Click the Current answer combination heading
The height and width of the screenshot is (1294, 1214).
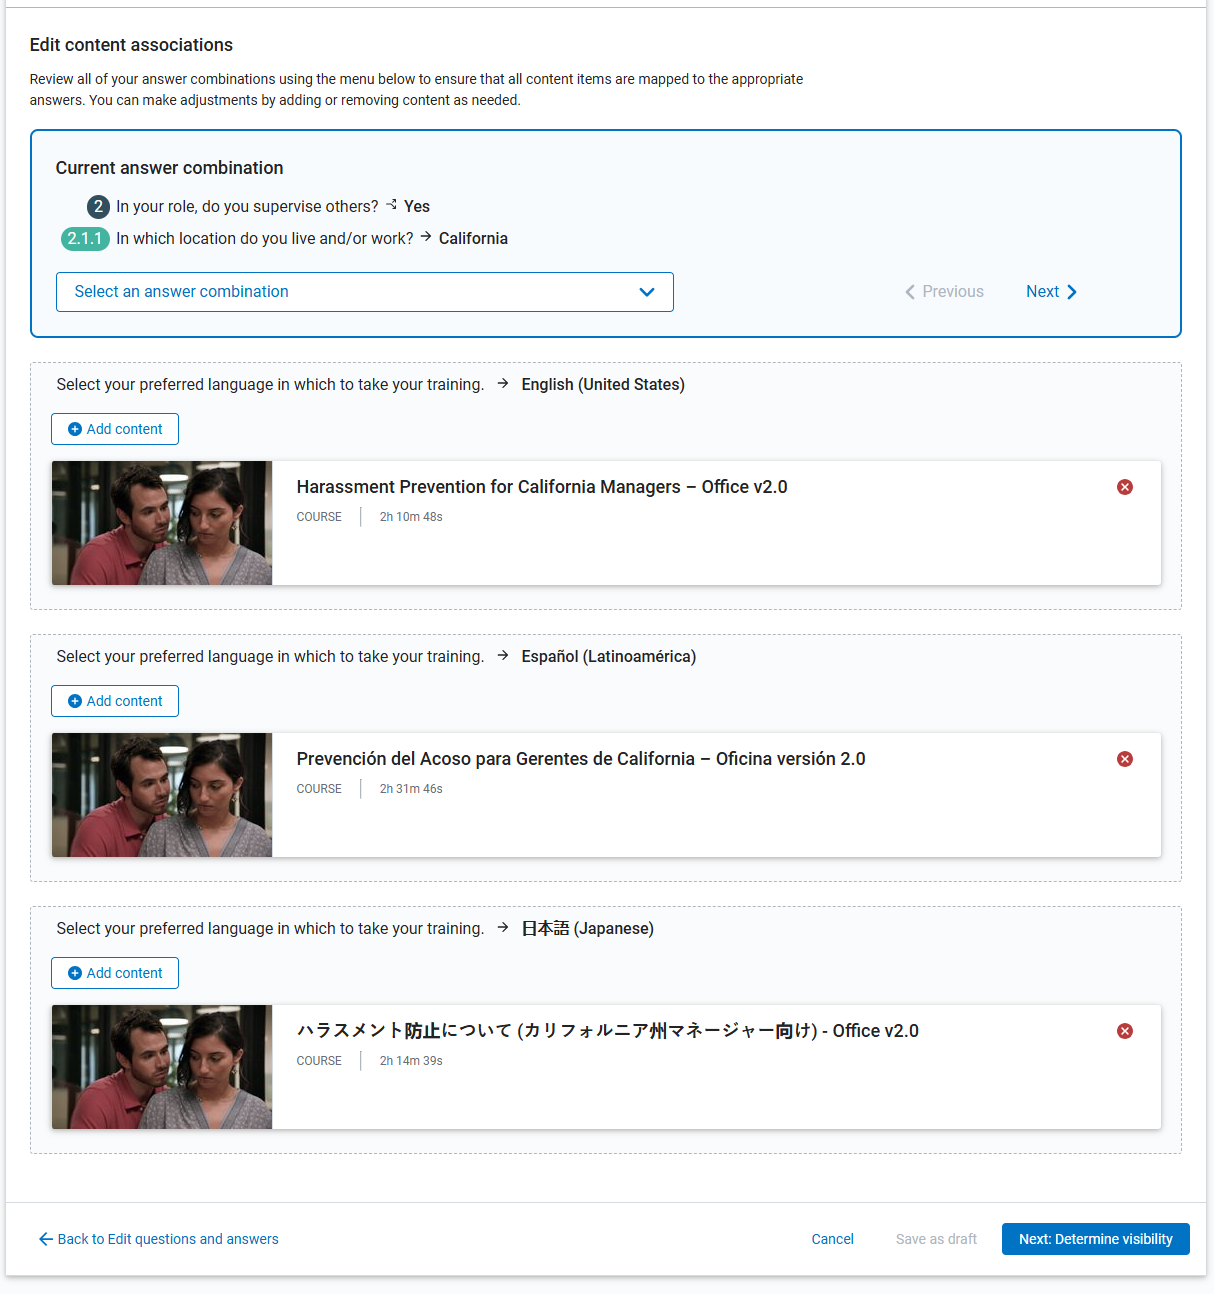pyautogui.click(x=169, y=168)
